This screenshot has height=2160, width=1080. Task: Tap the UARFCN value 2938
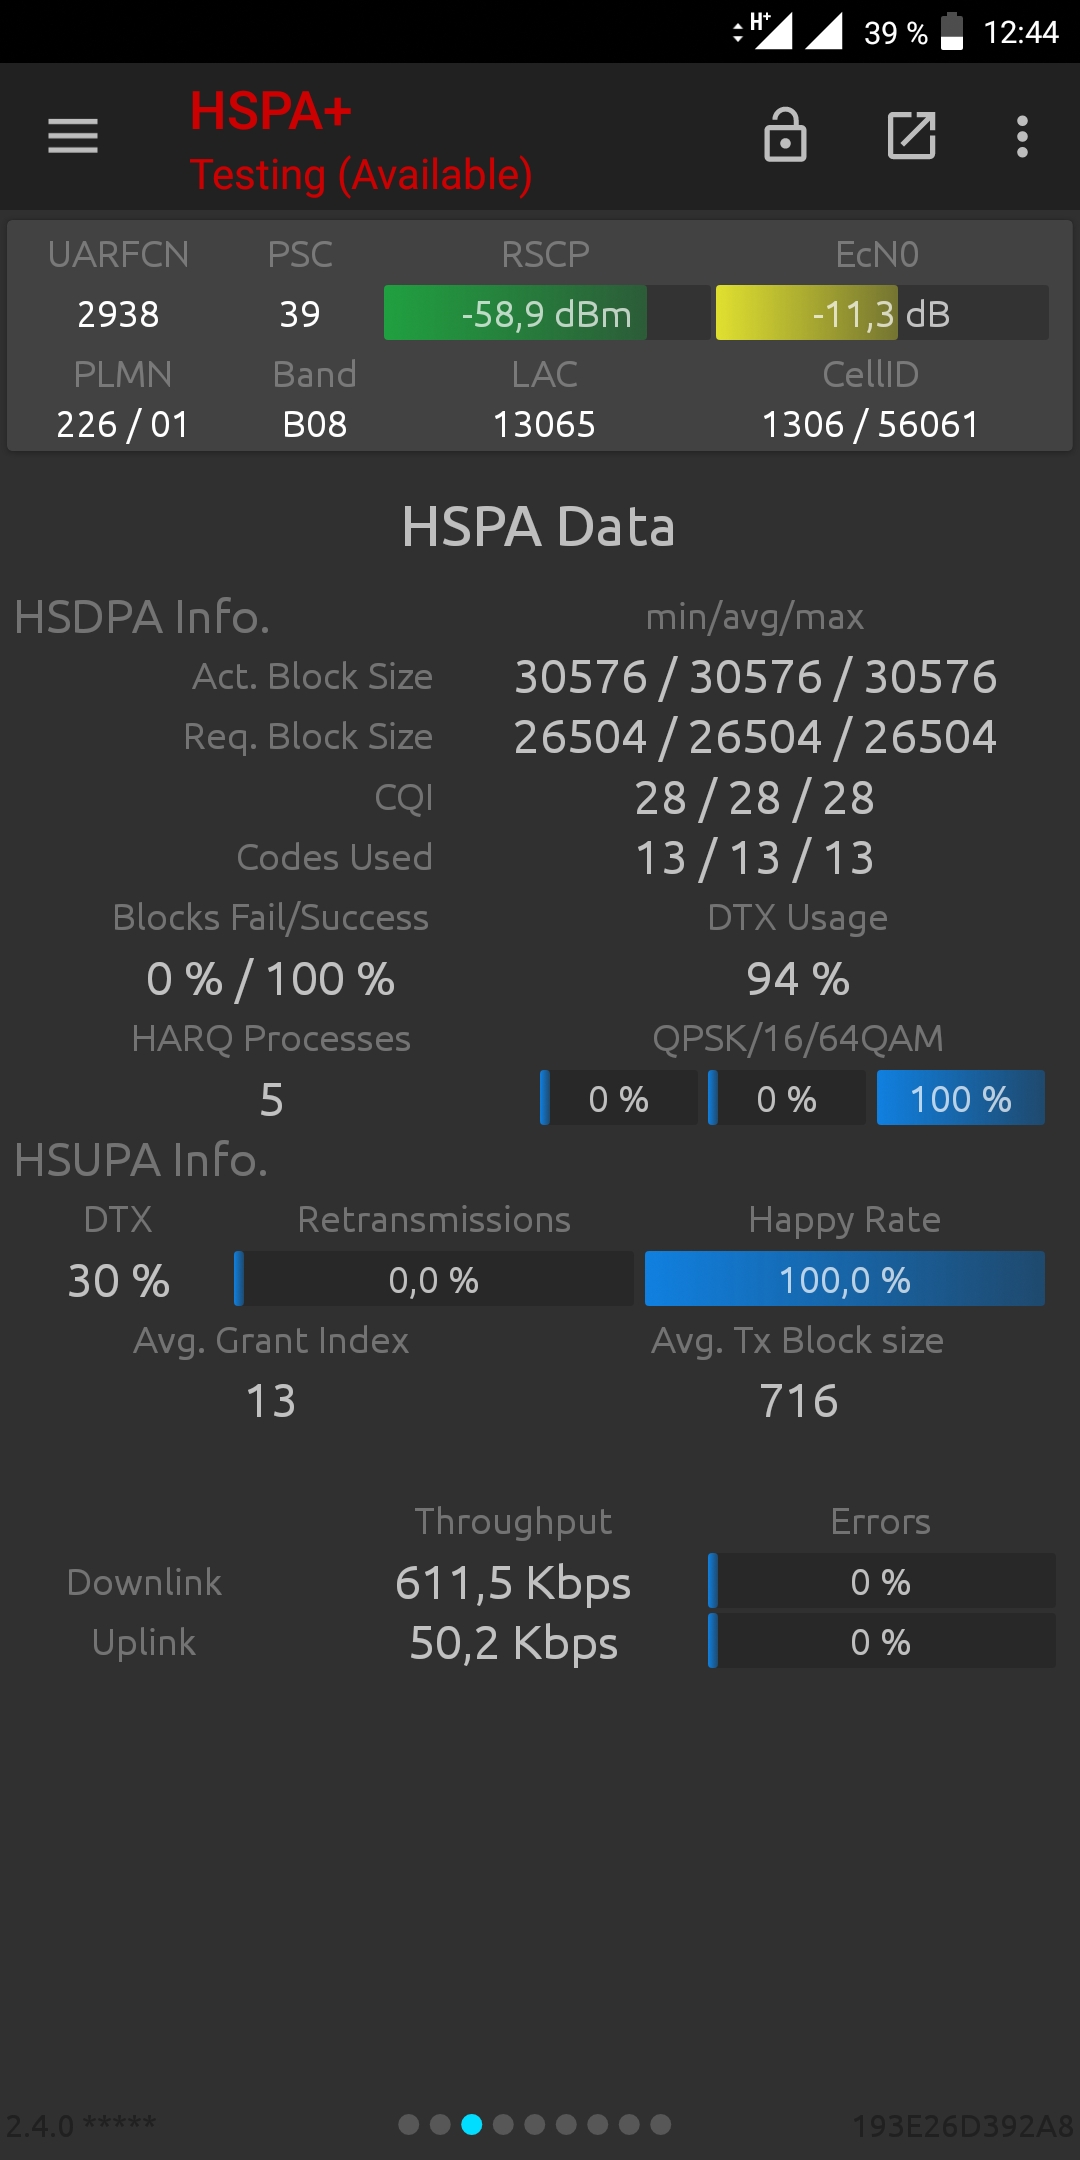click(118, 314)
